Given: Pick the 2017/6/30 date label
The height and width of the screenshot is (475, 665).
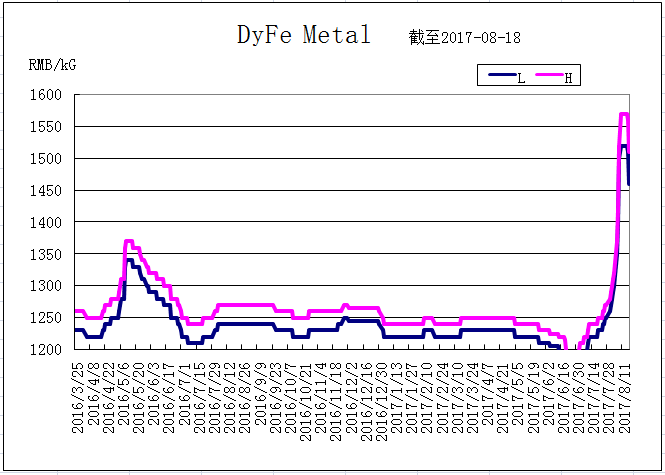Looking at the screenshot, I should click(x=580, y=397).
